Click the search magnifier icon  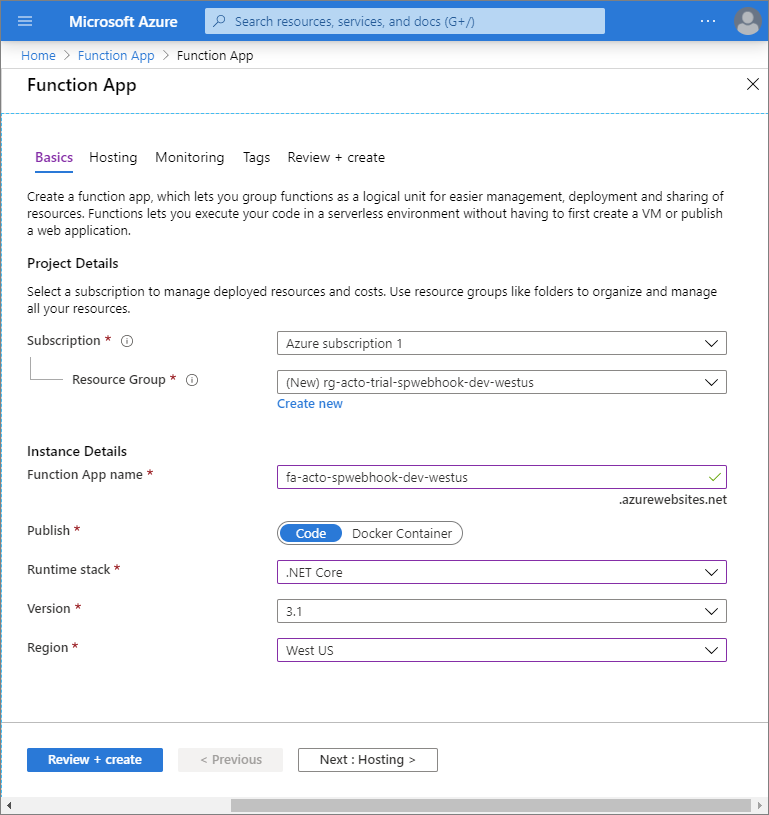click(x=219, y=21)
